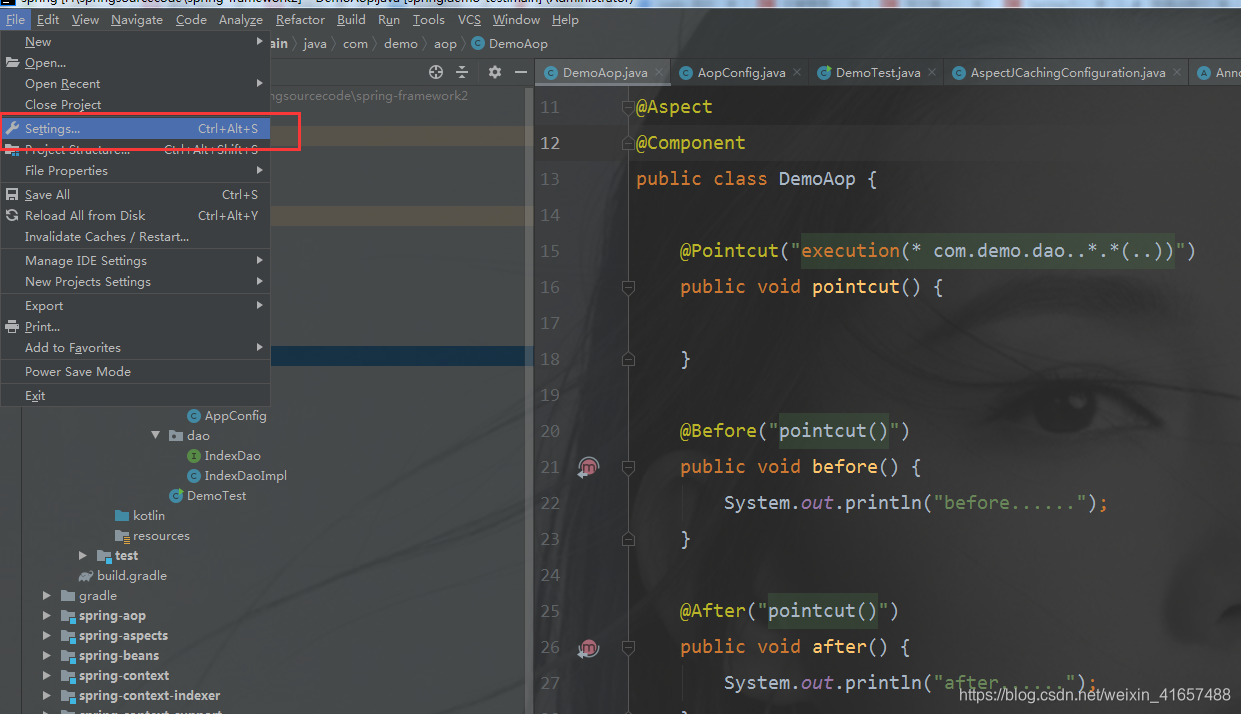This screenshot has width=1241, height=714.
Task: Fold the before method at line 21
Action: [x=628, y=467]
